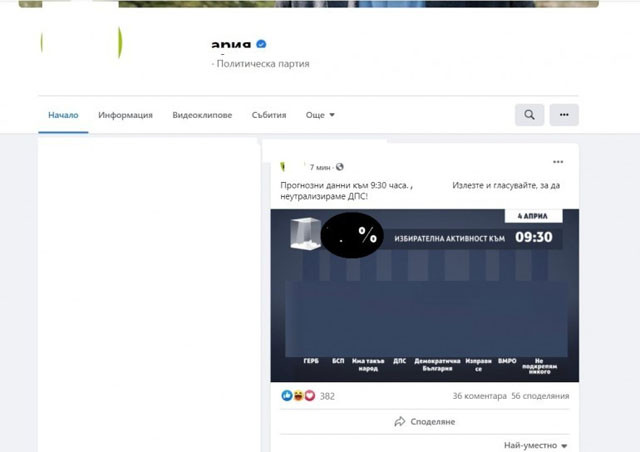Open the page three-dots options button
The height and width of the screenshot is (452, 640).
[x=564, y=115]
